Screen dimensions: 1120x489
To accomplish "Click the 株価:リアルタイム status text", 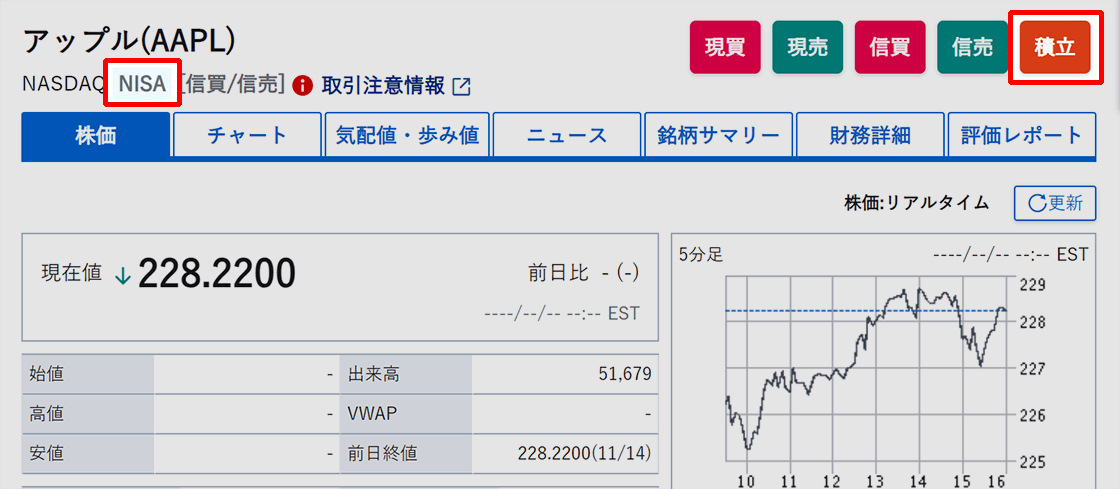I will click(916, 203).
